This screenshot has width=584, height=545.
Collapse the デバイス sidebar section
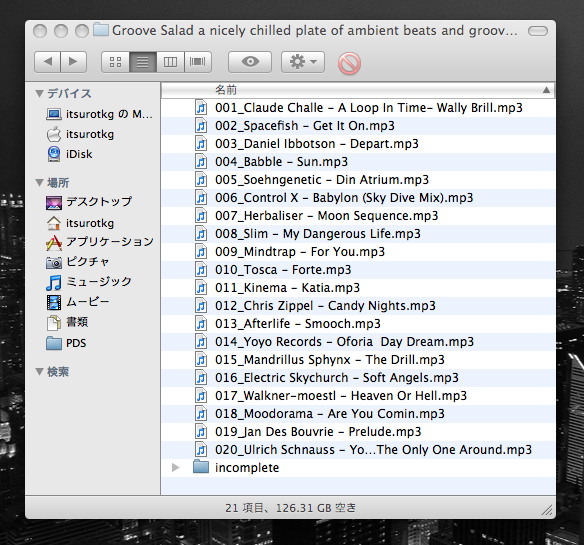(39, 93)
